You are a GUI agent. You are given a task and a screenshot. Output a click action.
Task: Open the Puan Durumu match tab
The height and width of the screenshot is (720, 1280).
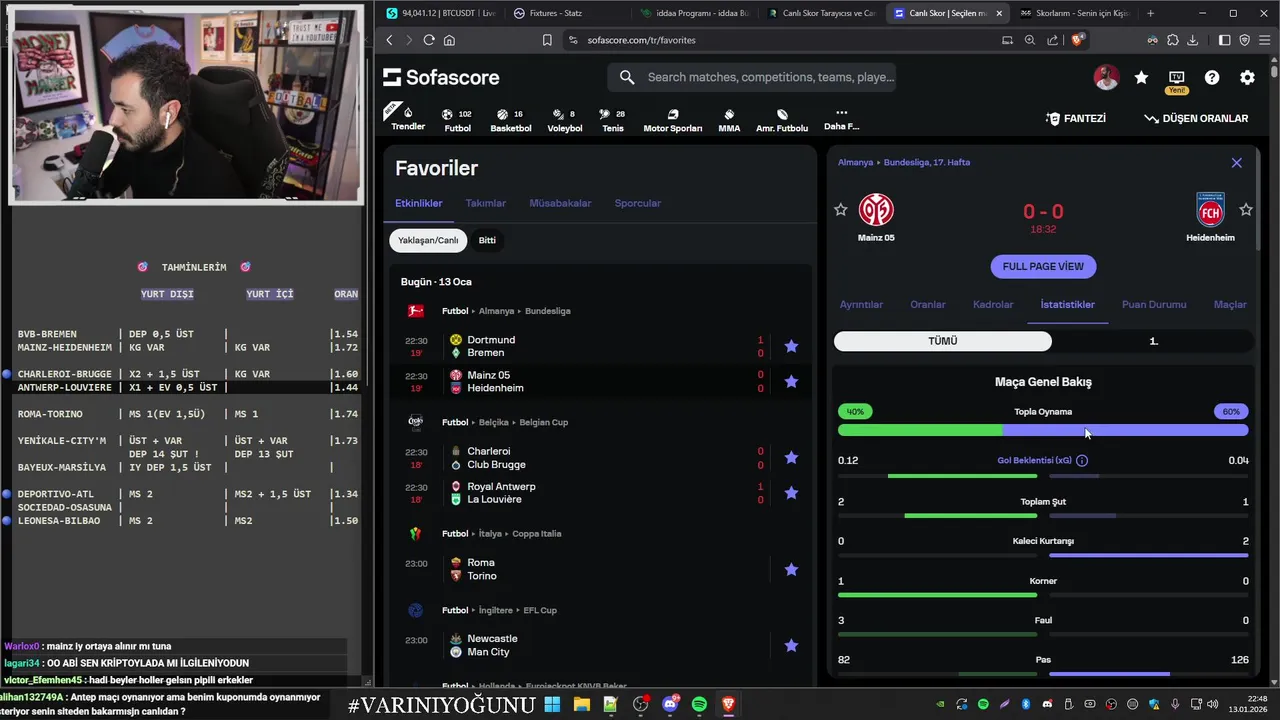[x=1154, y=305]
